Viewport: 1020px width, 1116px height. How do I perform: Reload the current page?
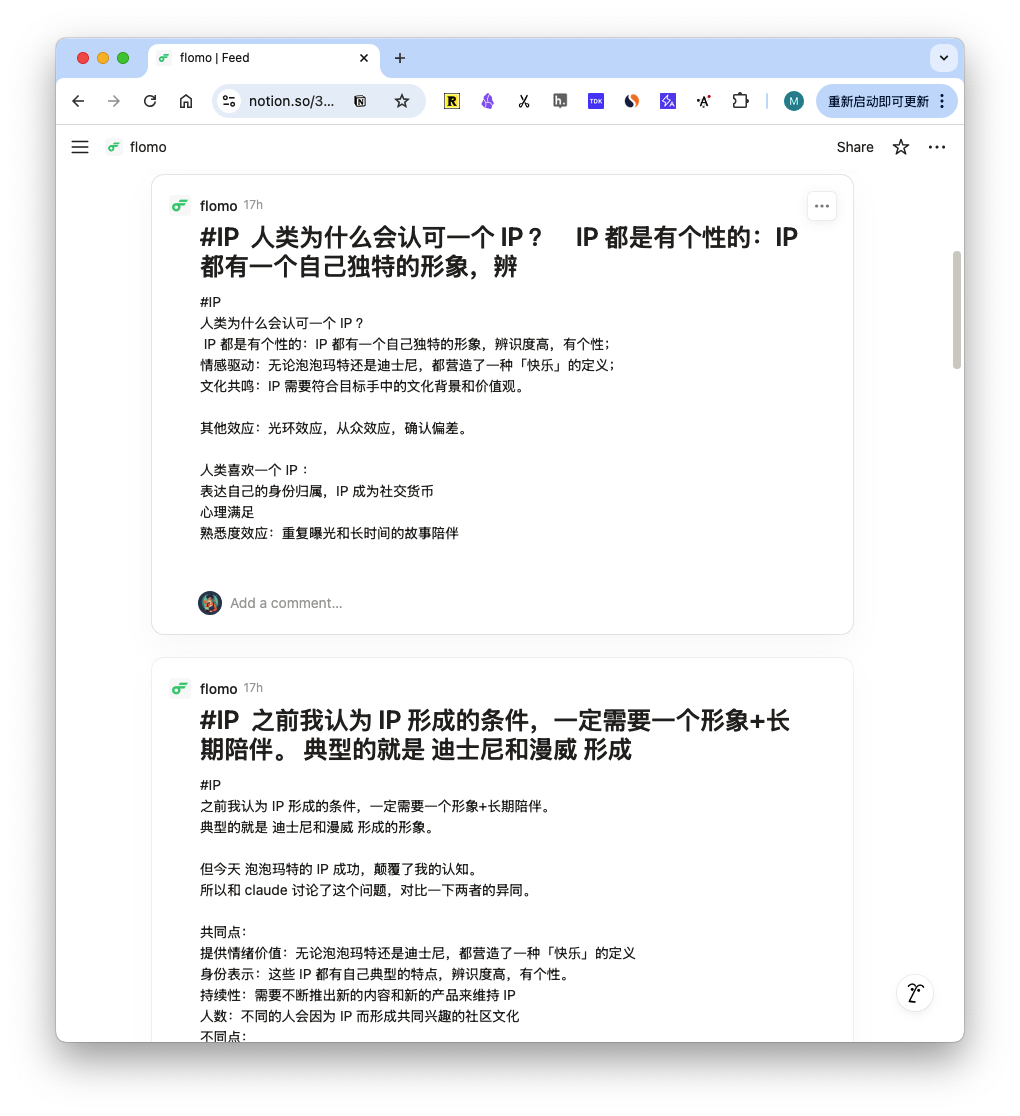(x=149, y=101)
